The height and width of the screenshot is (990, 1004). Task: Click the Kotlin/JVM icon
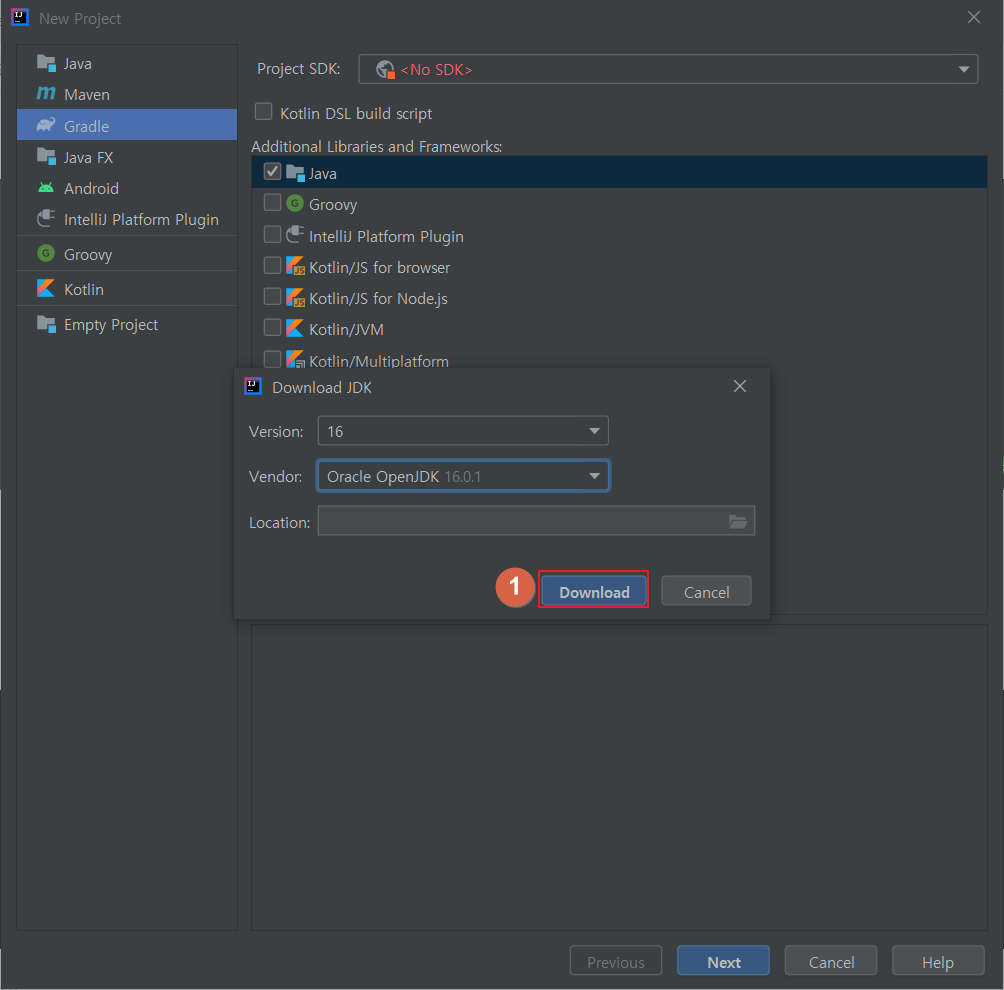tap(295, 329)
